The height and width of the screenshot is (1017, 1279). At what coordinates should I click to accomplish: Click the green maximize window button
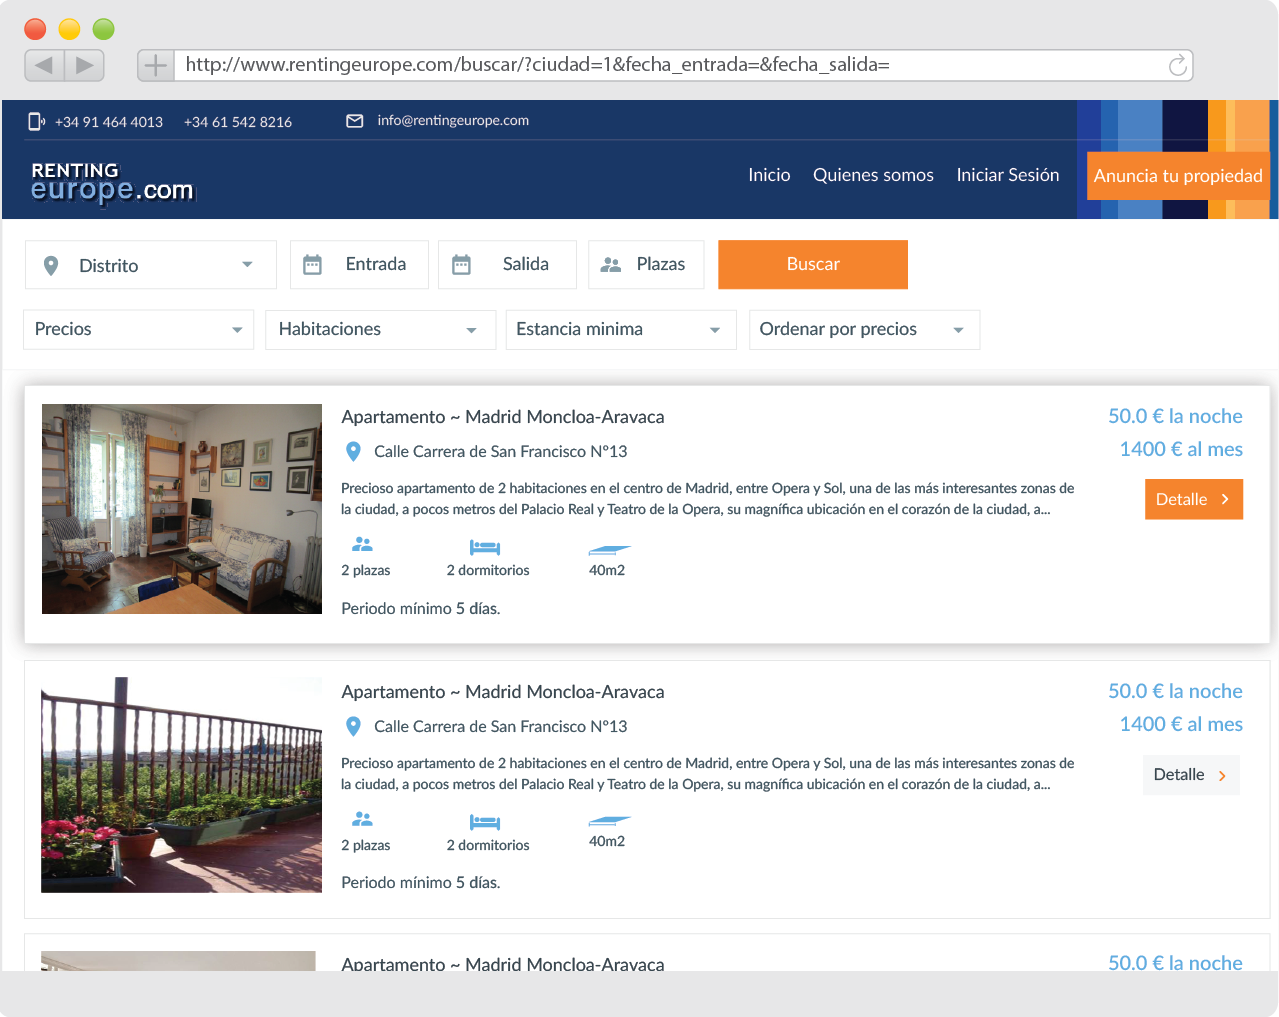coord(103,29)
